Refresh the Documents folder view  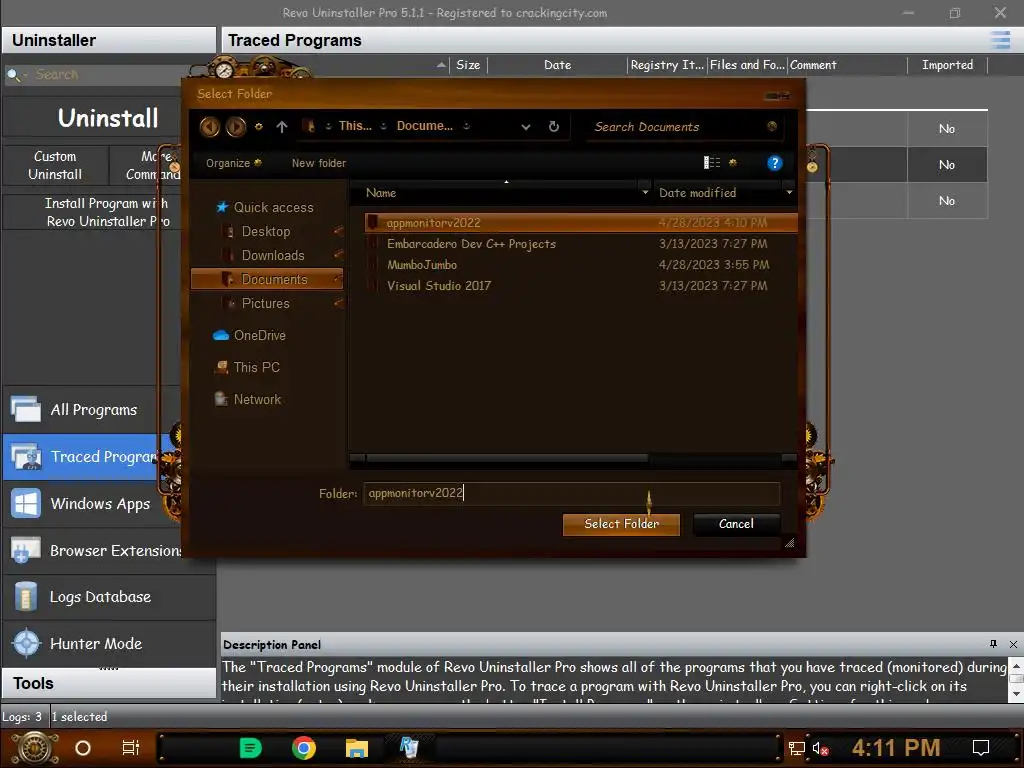[x=554, y=127]
